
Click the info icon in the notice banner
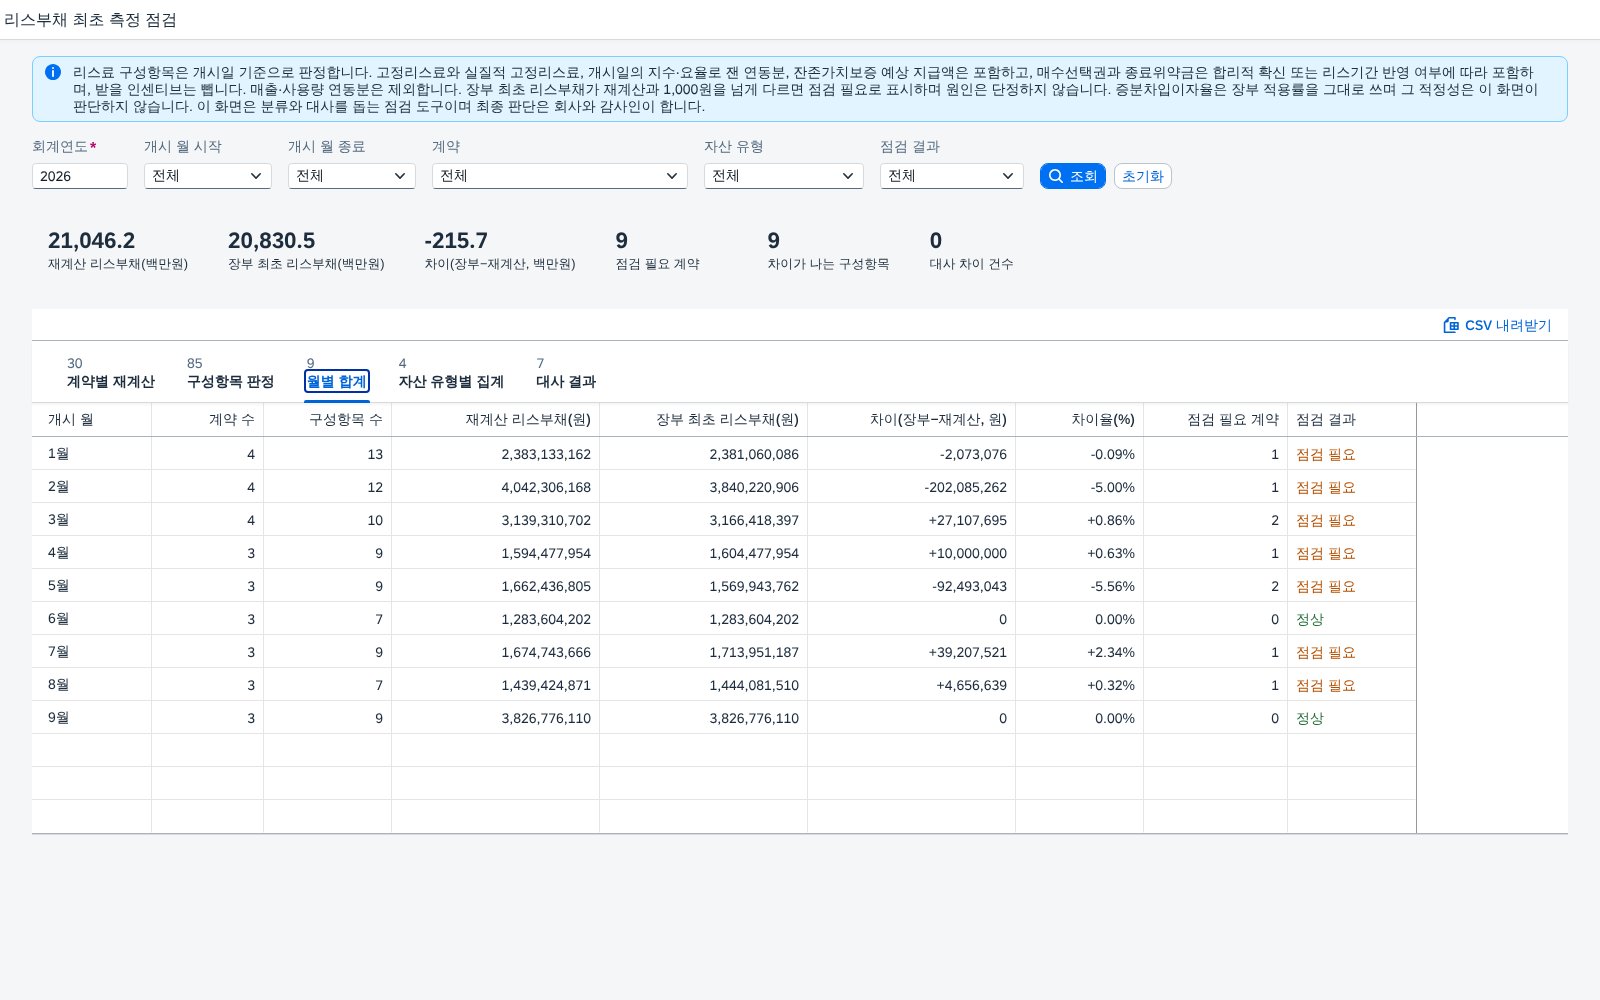(53, 72)
